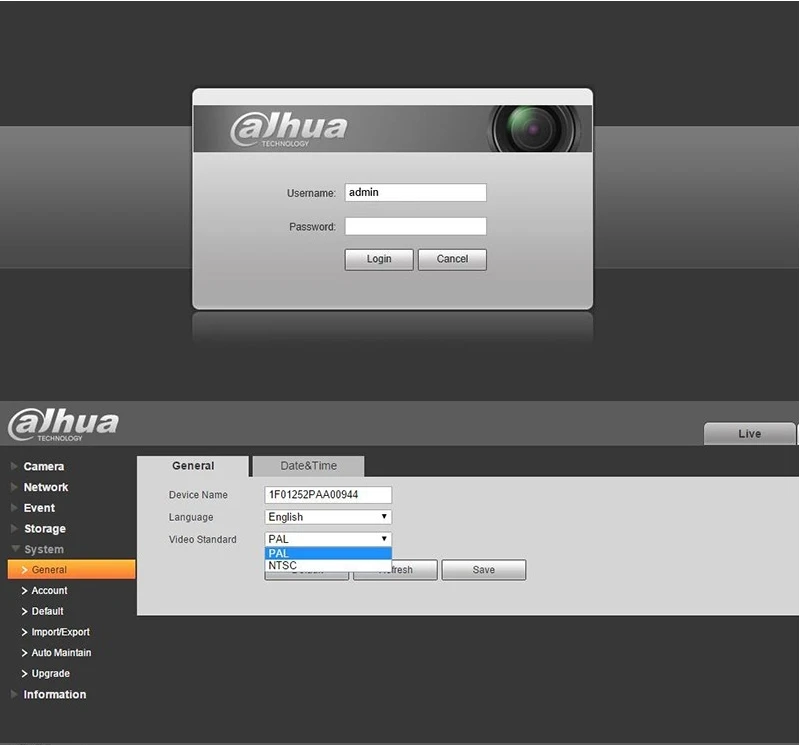Switch to the General tab
Screen dimensions: 800x745
[x=193, y=466]
